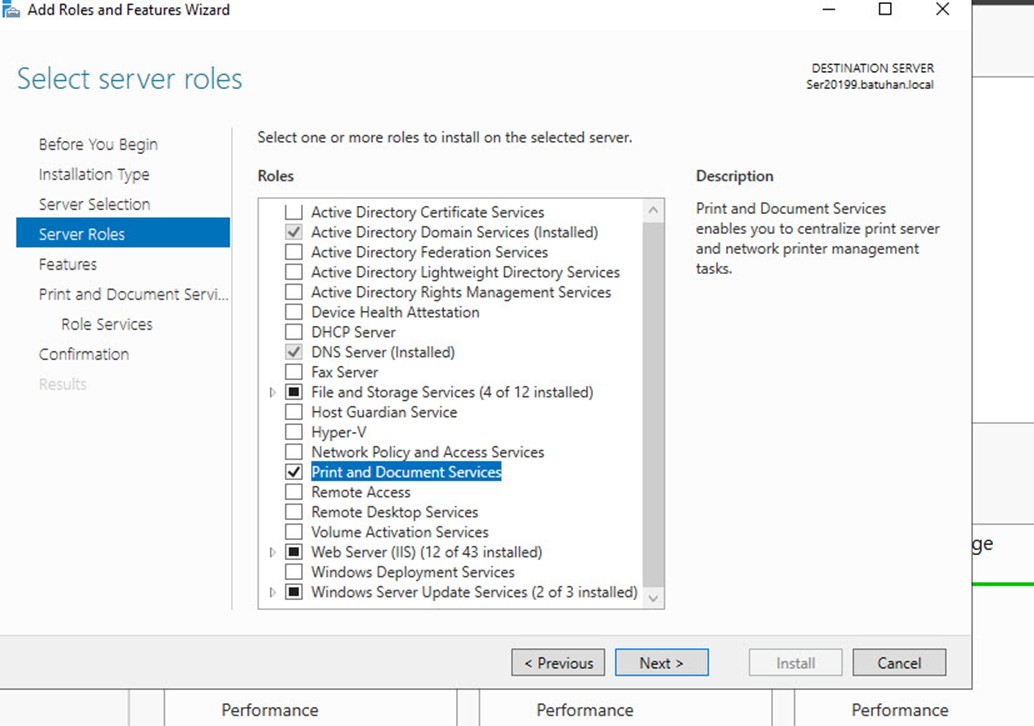Screen dimensions: 1034x726
Task: Select the Fax Server role label
Action: tap(345, 372)
